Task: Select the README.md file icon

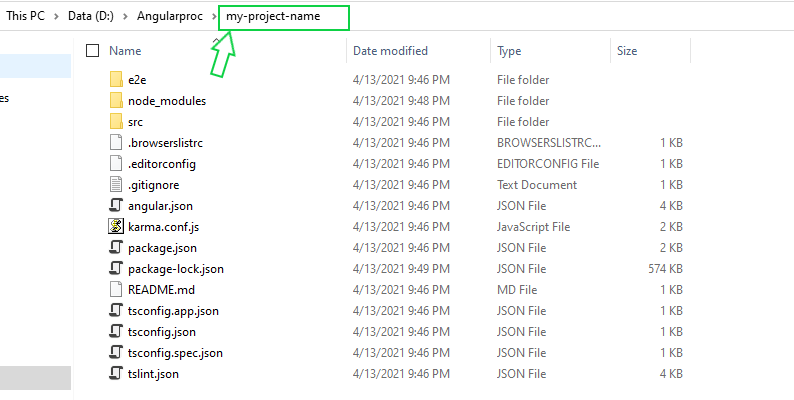Action: pos(116,290)
